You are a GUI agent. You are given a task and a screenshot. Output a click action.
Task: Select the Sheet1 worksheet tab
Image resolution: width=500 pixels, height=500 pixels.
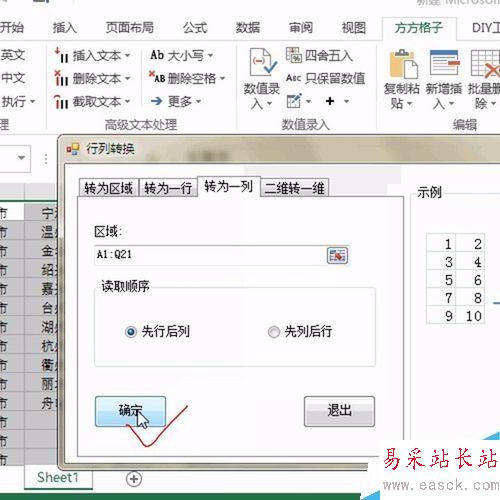pos(58,478)
